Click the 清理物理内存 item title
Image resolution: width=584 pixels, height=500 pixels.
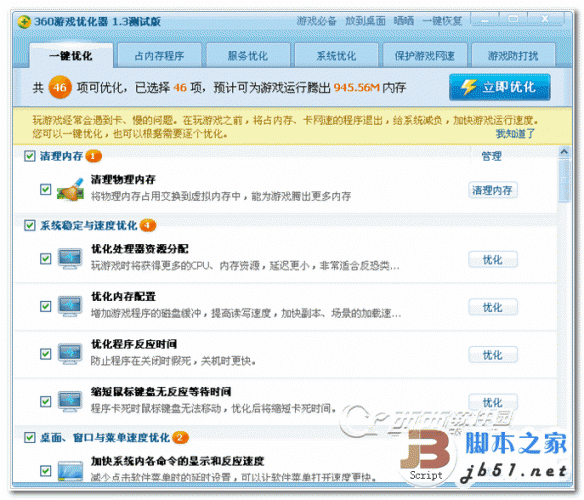pos(123,180)
